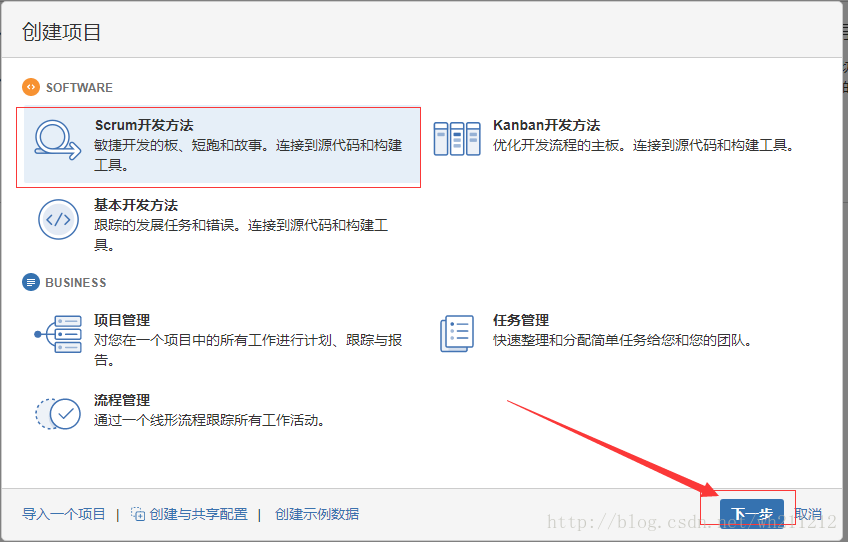This screenshot has width=848, height=542.
Task: Open the 创建示例数据 link
Action: tap(317, 514)
